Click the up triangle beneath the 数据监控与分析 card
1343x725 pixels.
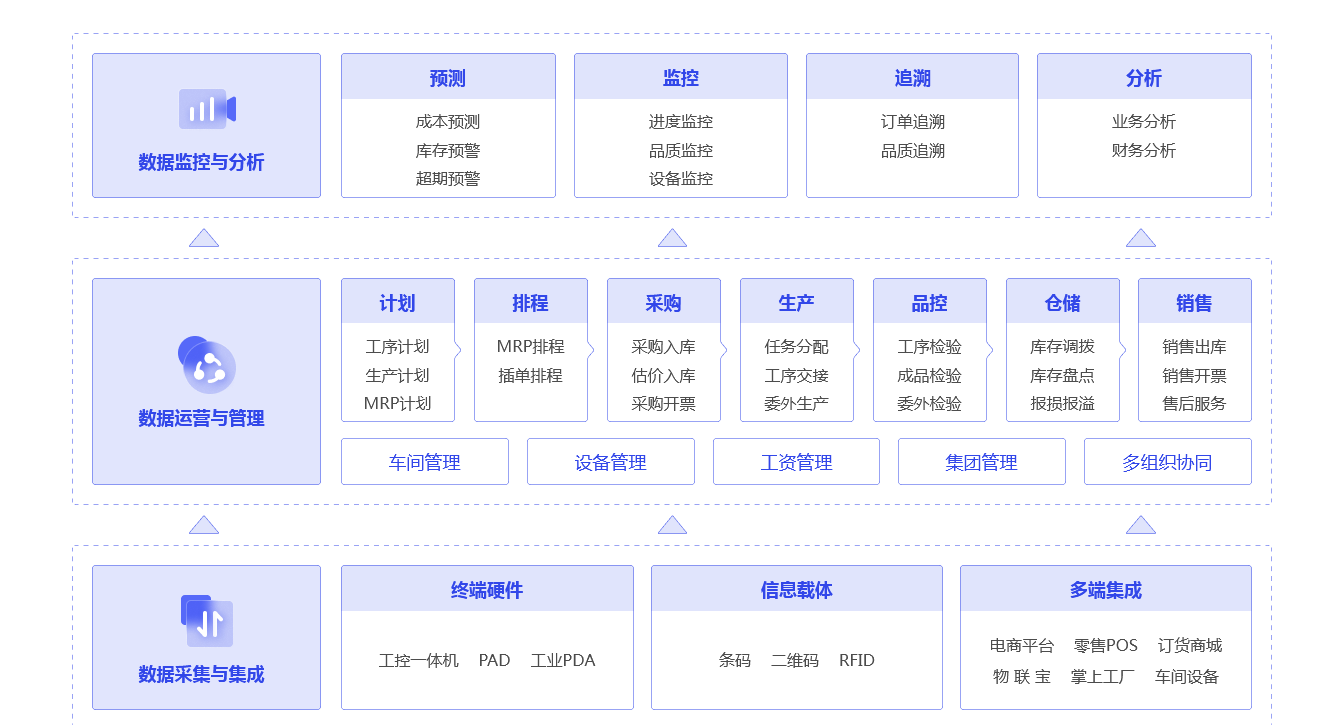click(204, 238)
